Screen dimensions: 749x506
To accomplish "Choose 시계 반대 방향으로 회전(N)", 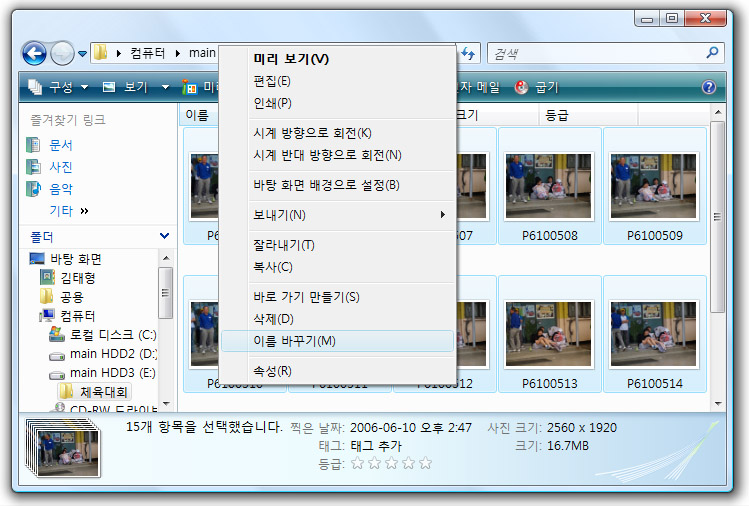I will pos(337,155).
